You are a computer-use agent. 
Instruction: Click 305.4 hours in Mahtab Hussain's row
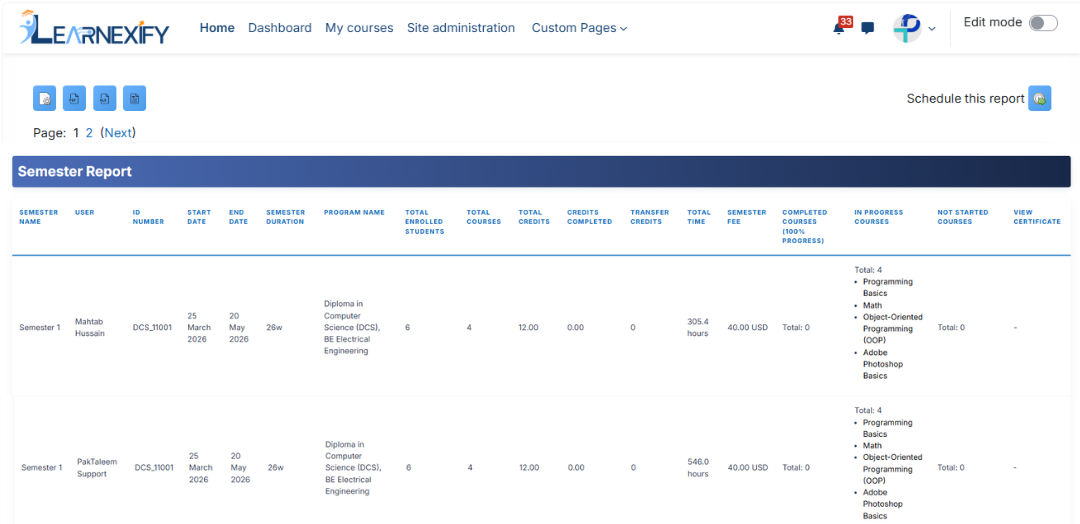point(698,327)
